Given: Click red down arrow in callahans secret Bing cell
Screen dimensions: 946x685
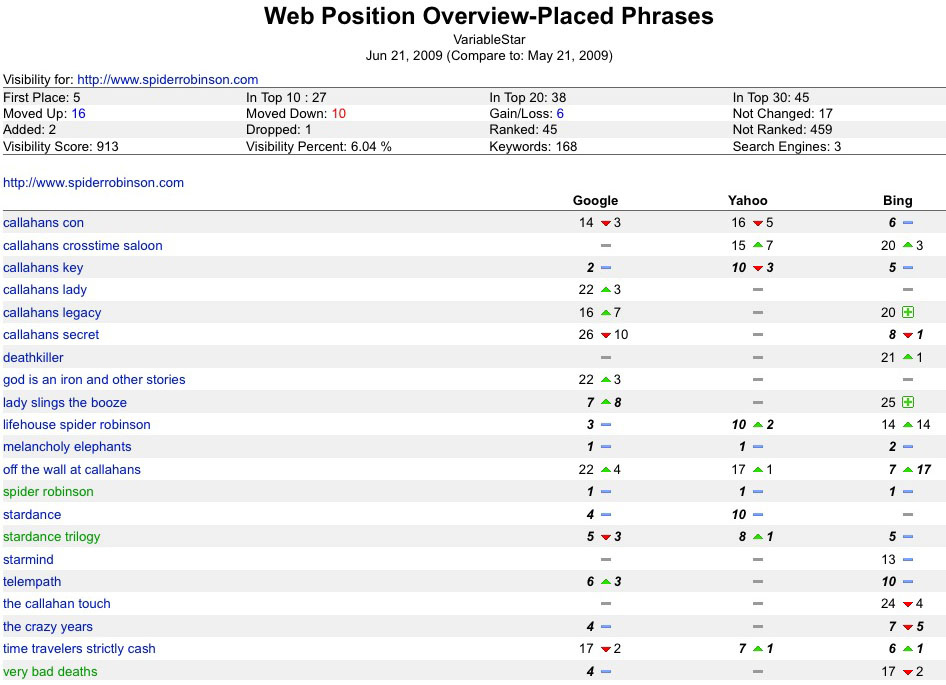Looking at the screenshot, I should click(x=907, y=335).
